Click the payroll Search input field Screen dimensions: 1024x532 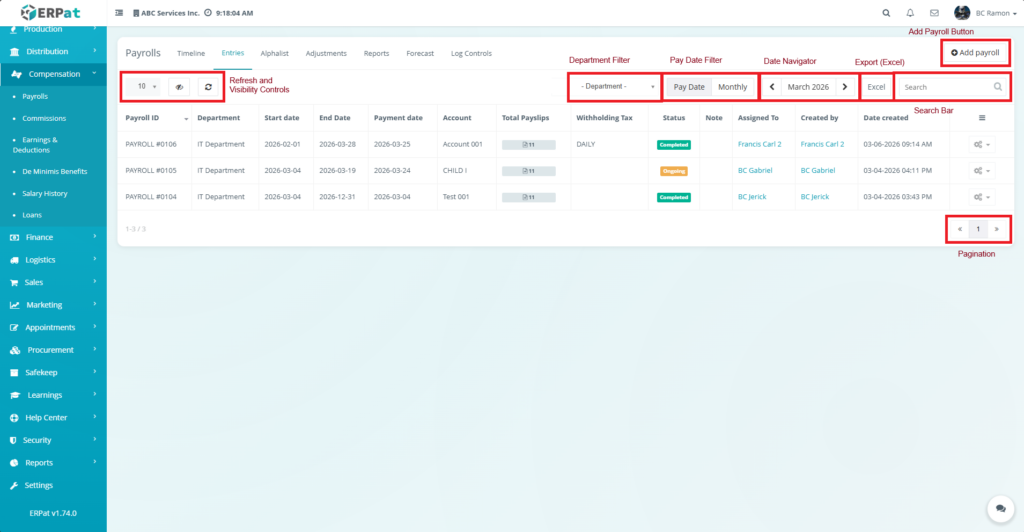pyautogui.click(x=945, y=87)
